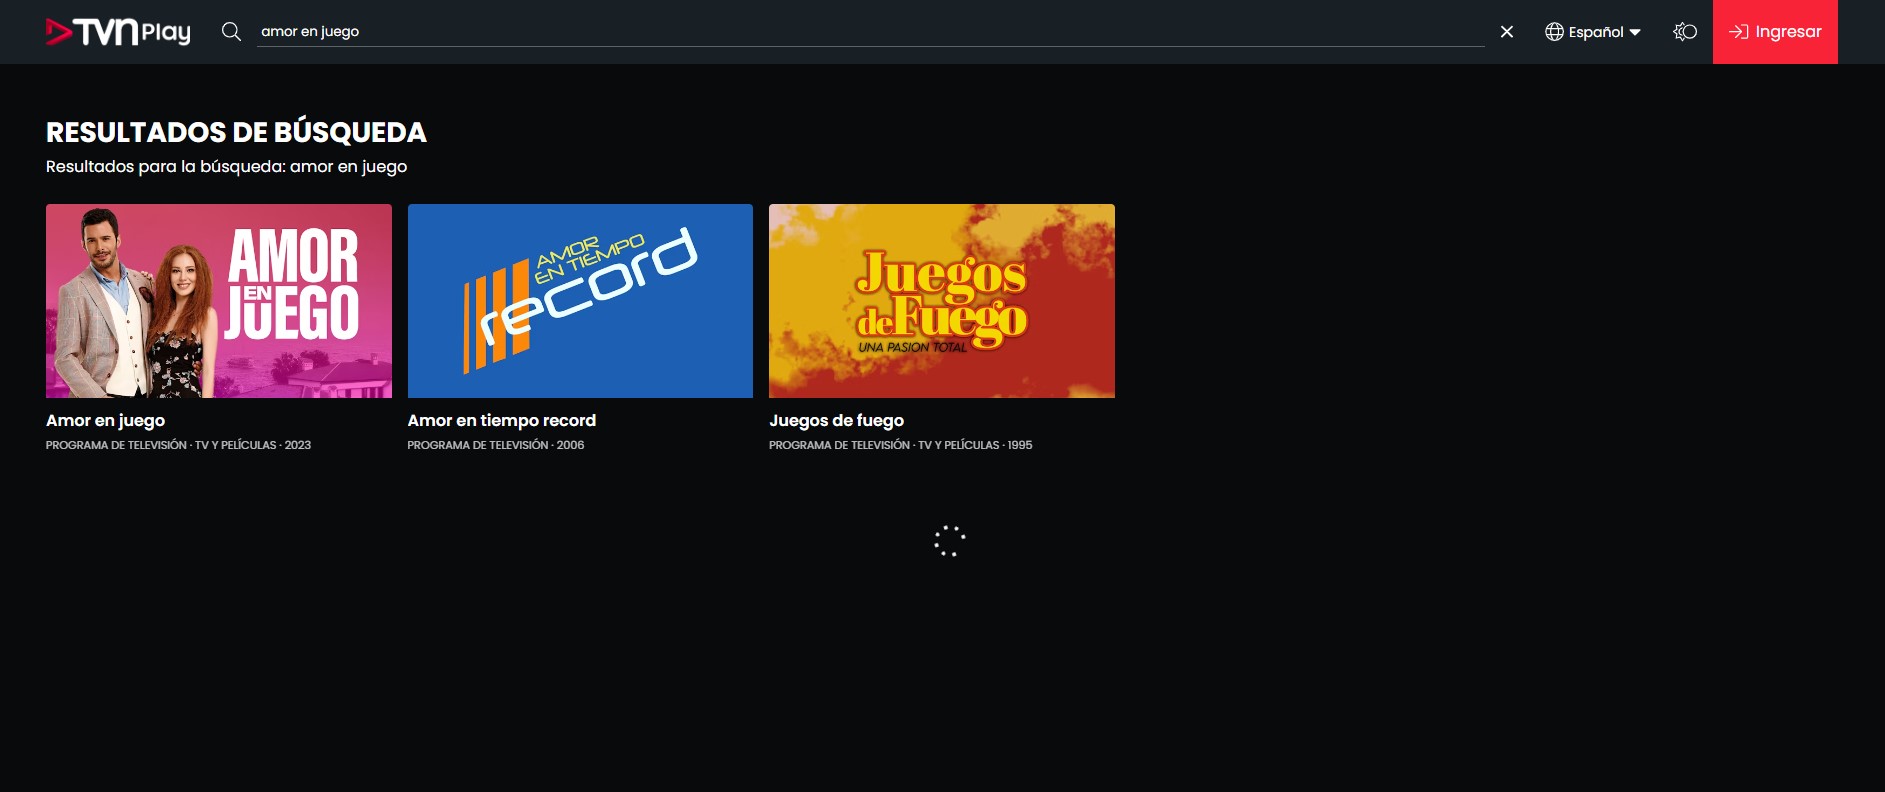Open the Amor en tiempo record thumbnail
The height and width of the screenshot is (792, 1885).
pyautogui.click(x=580, y=301)
